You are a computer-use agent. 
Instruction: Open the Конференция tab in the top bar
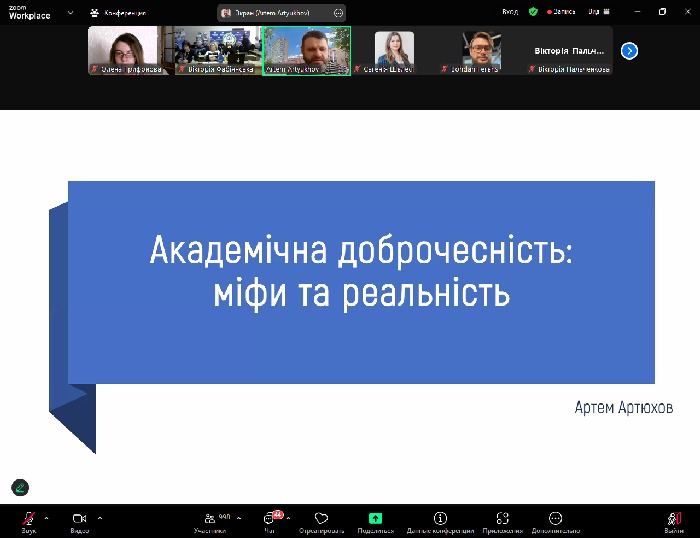tap(118, 13)
